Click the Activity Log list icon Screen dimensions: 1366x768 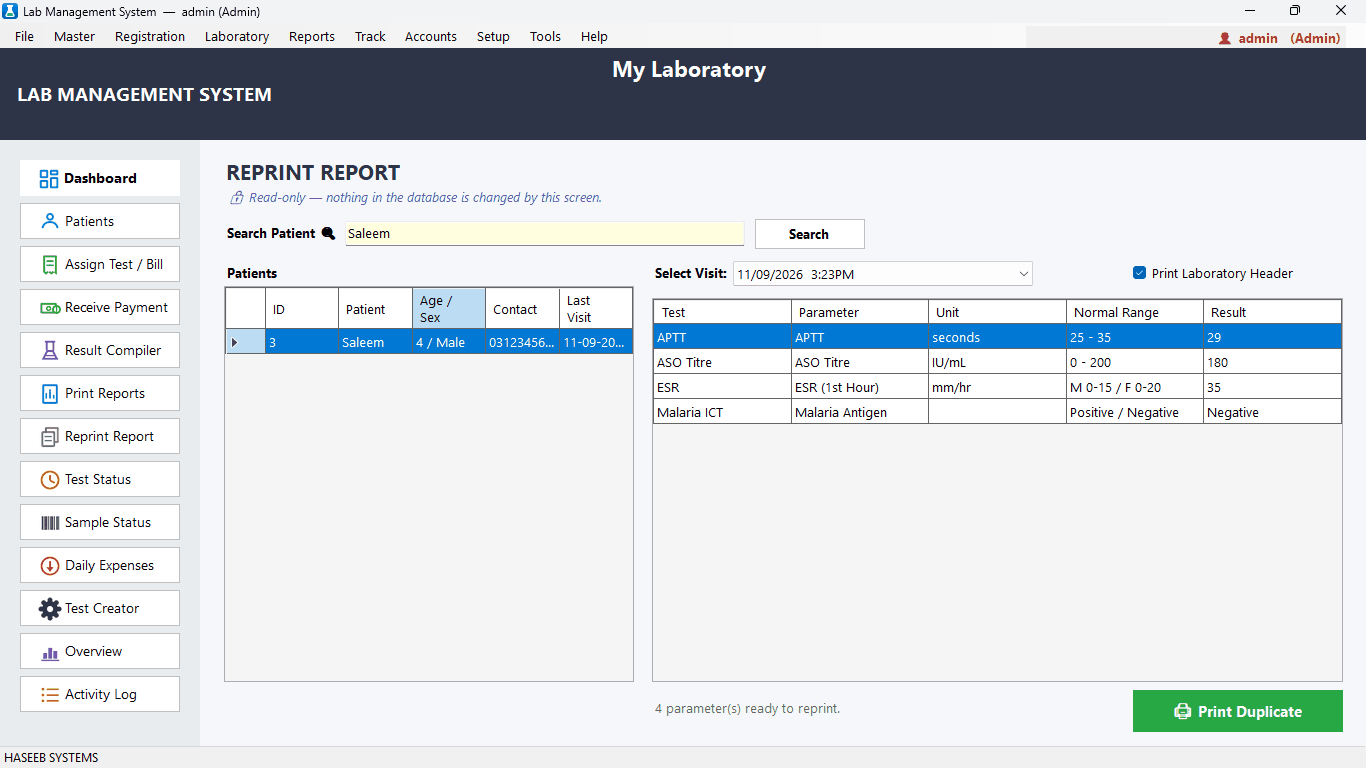click(49, 694)
